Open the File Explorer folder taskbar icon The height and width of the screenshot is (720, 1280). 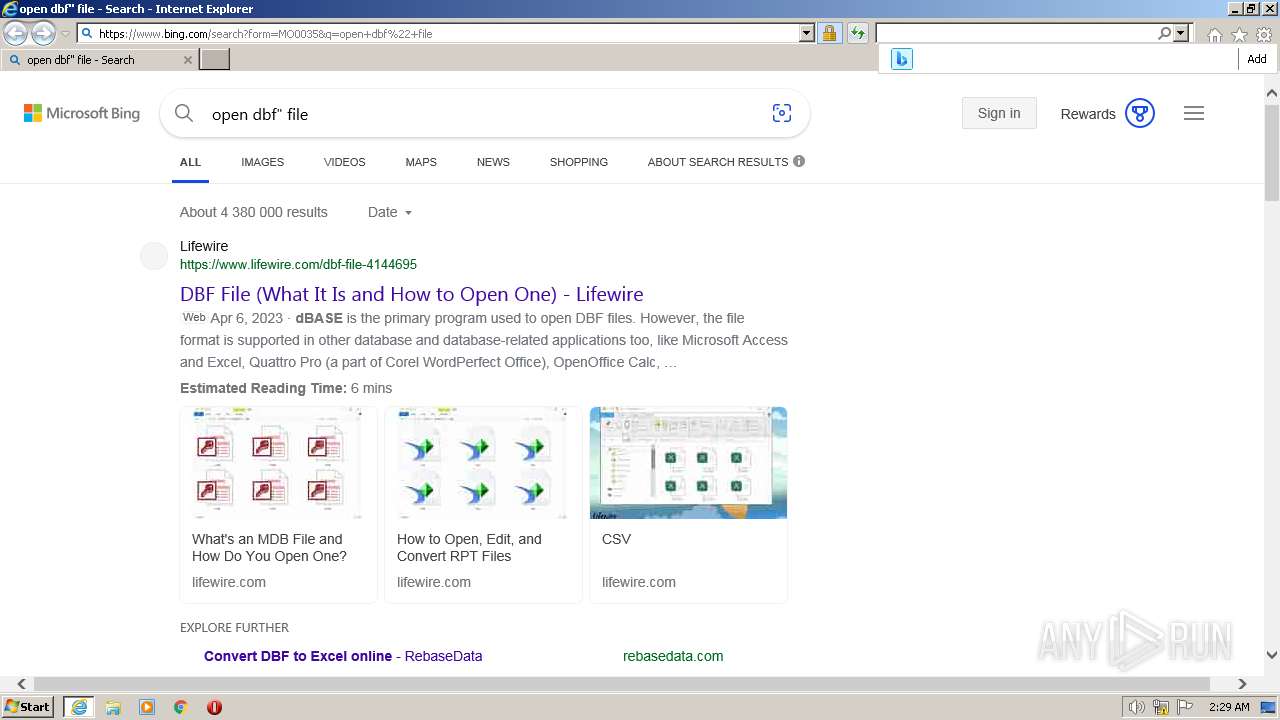point(113,707)
